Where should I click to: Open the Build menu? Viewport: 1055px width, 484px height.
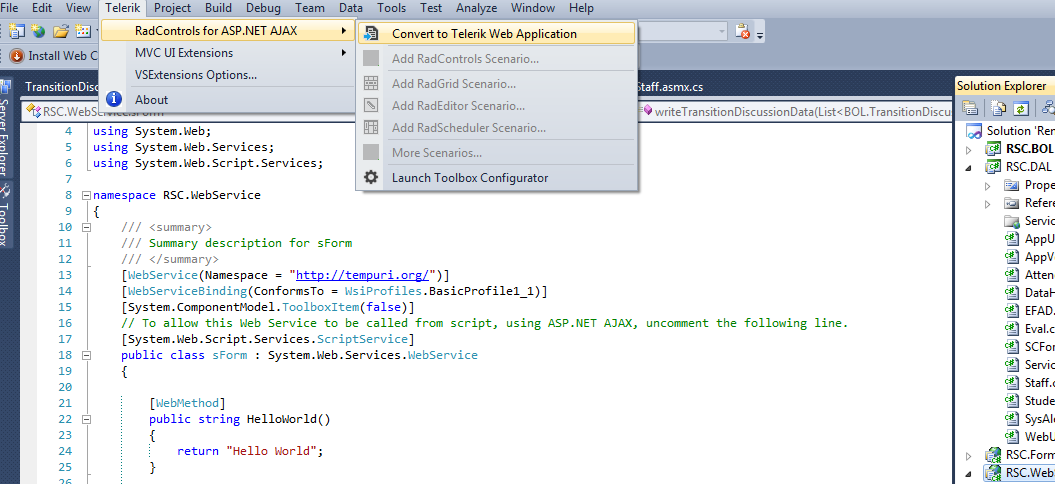218,8
